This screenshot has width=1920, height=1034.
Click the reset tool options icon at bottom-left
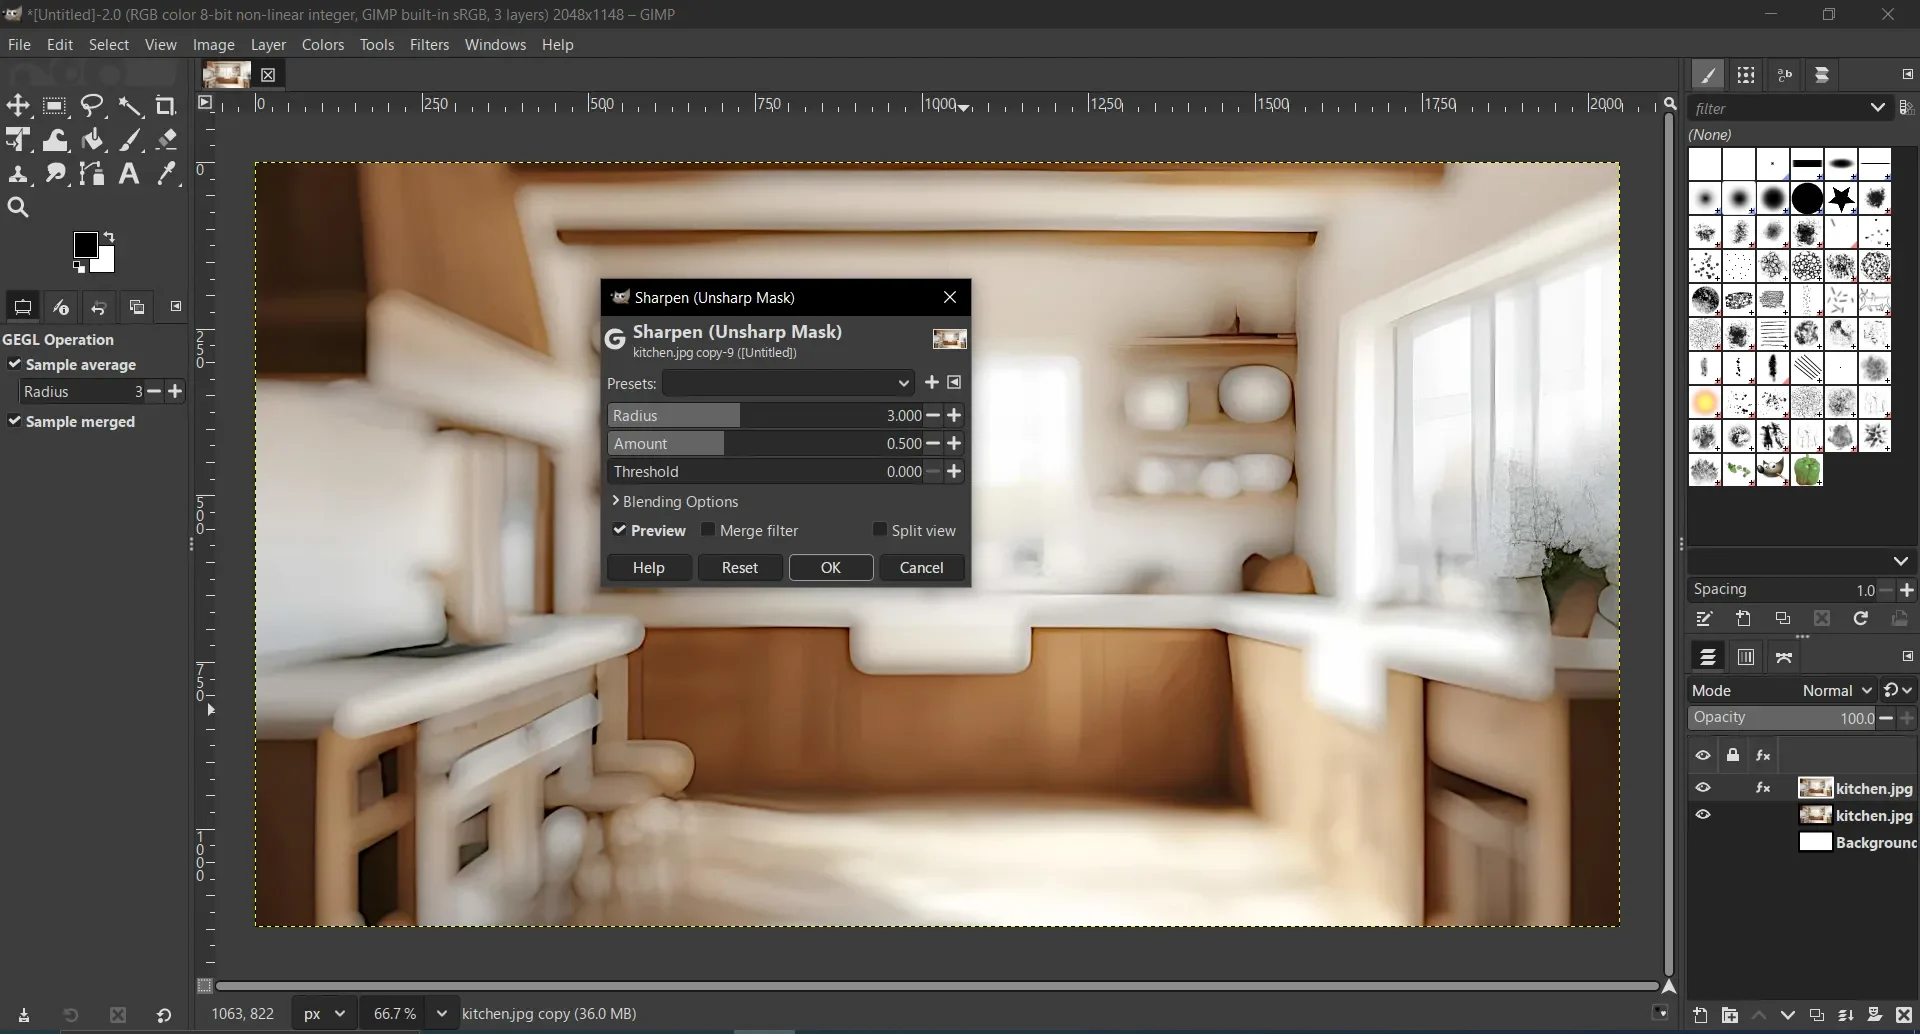[164, 1015]
